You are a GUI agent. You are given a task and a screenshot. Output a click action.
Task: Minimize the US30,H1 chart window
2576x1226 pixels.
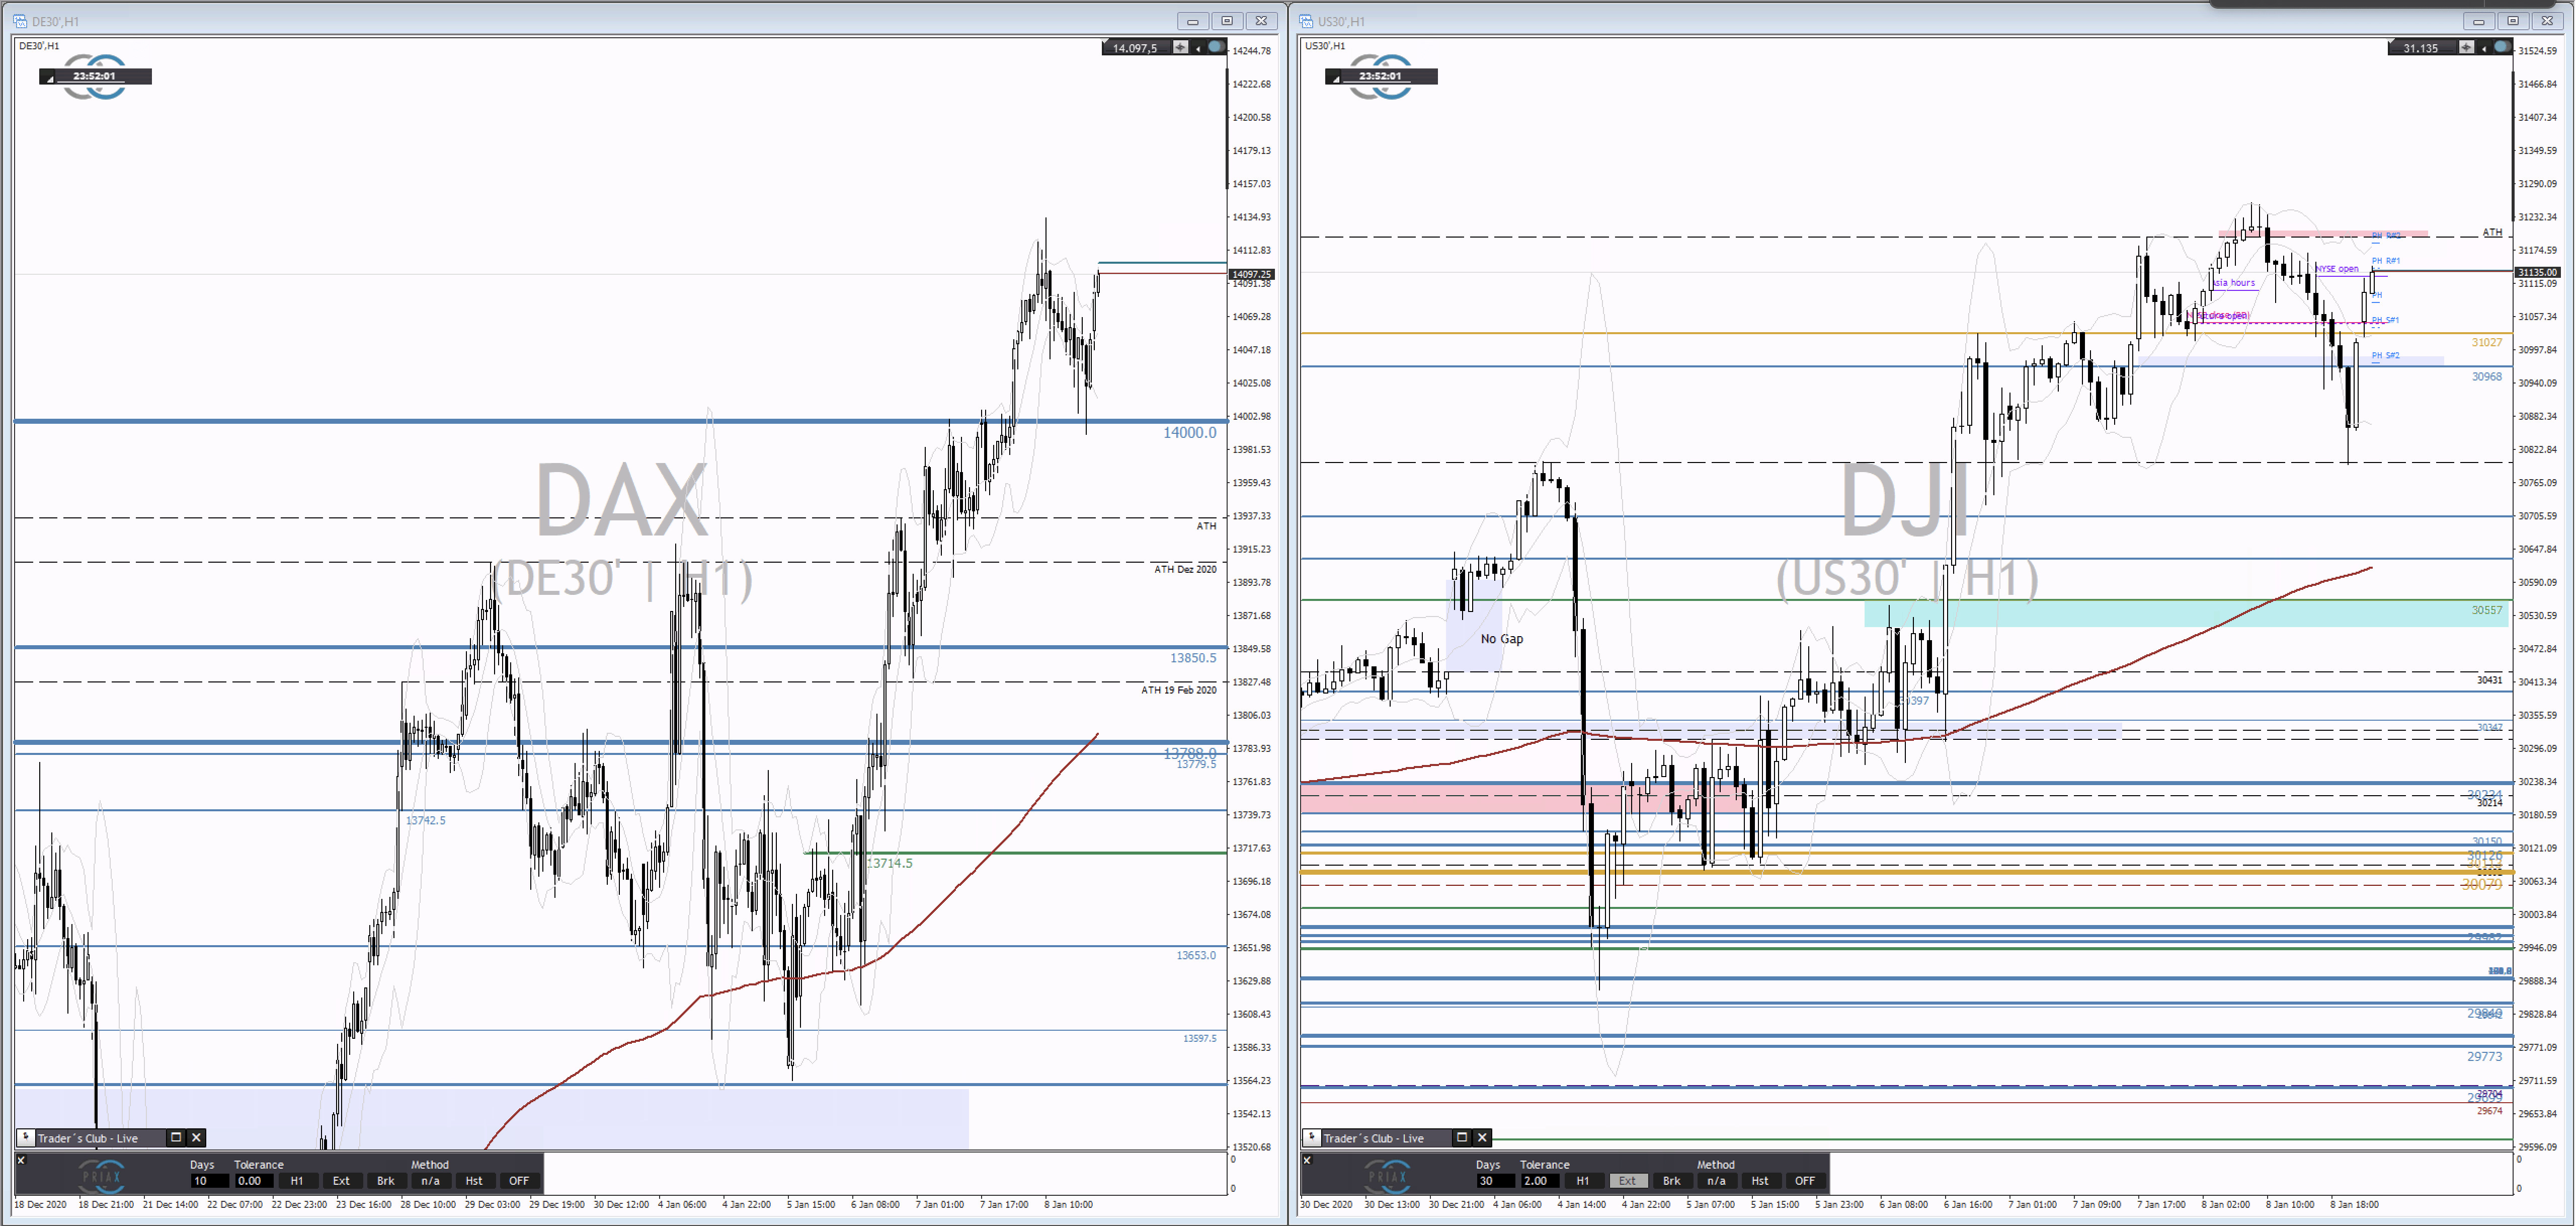2479,21
